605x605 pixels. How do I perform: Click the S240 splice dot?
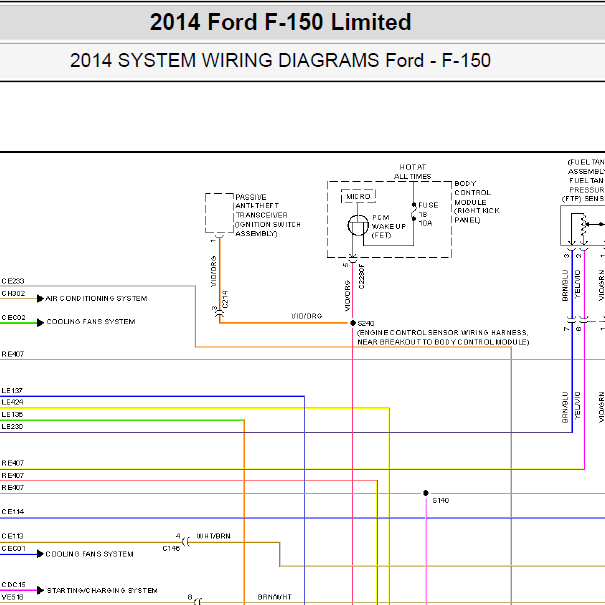click(x=353, y=323)
